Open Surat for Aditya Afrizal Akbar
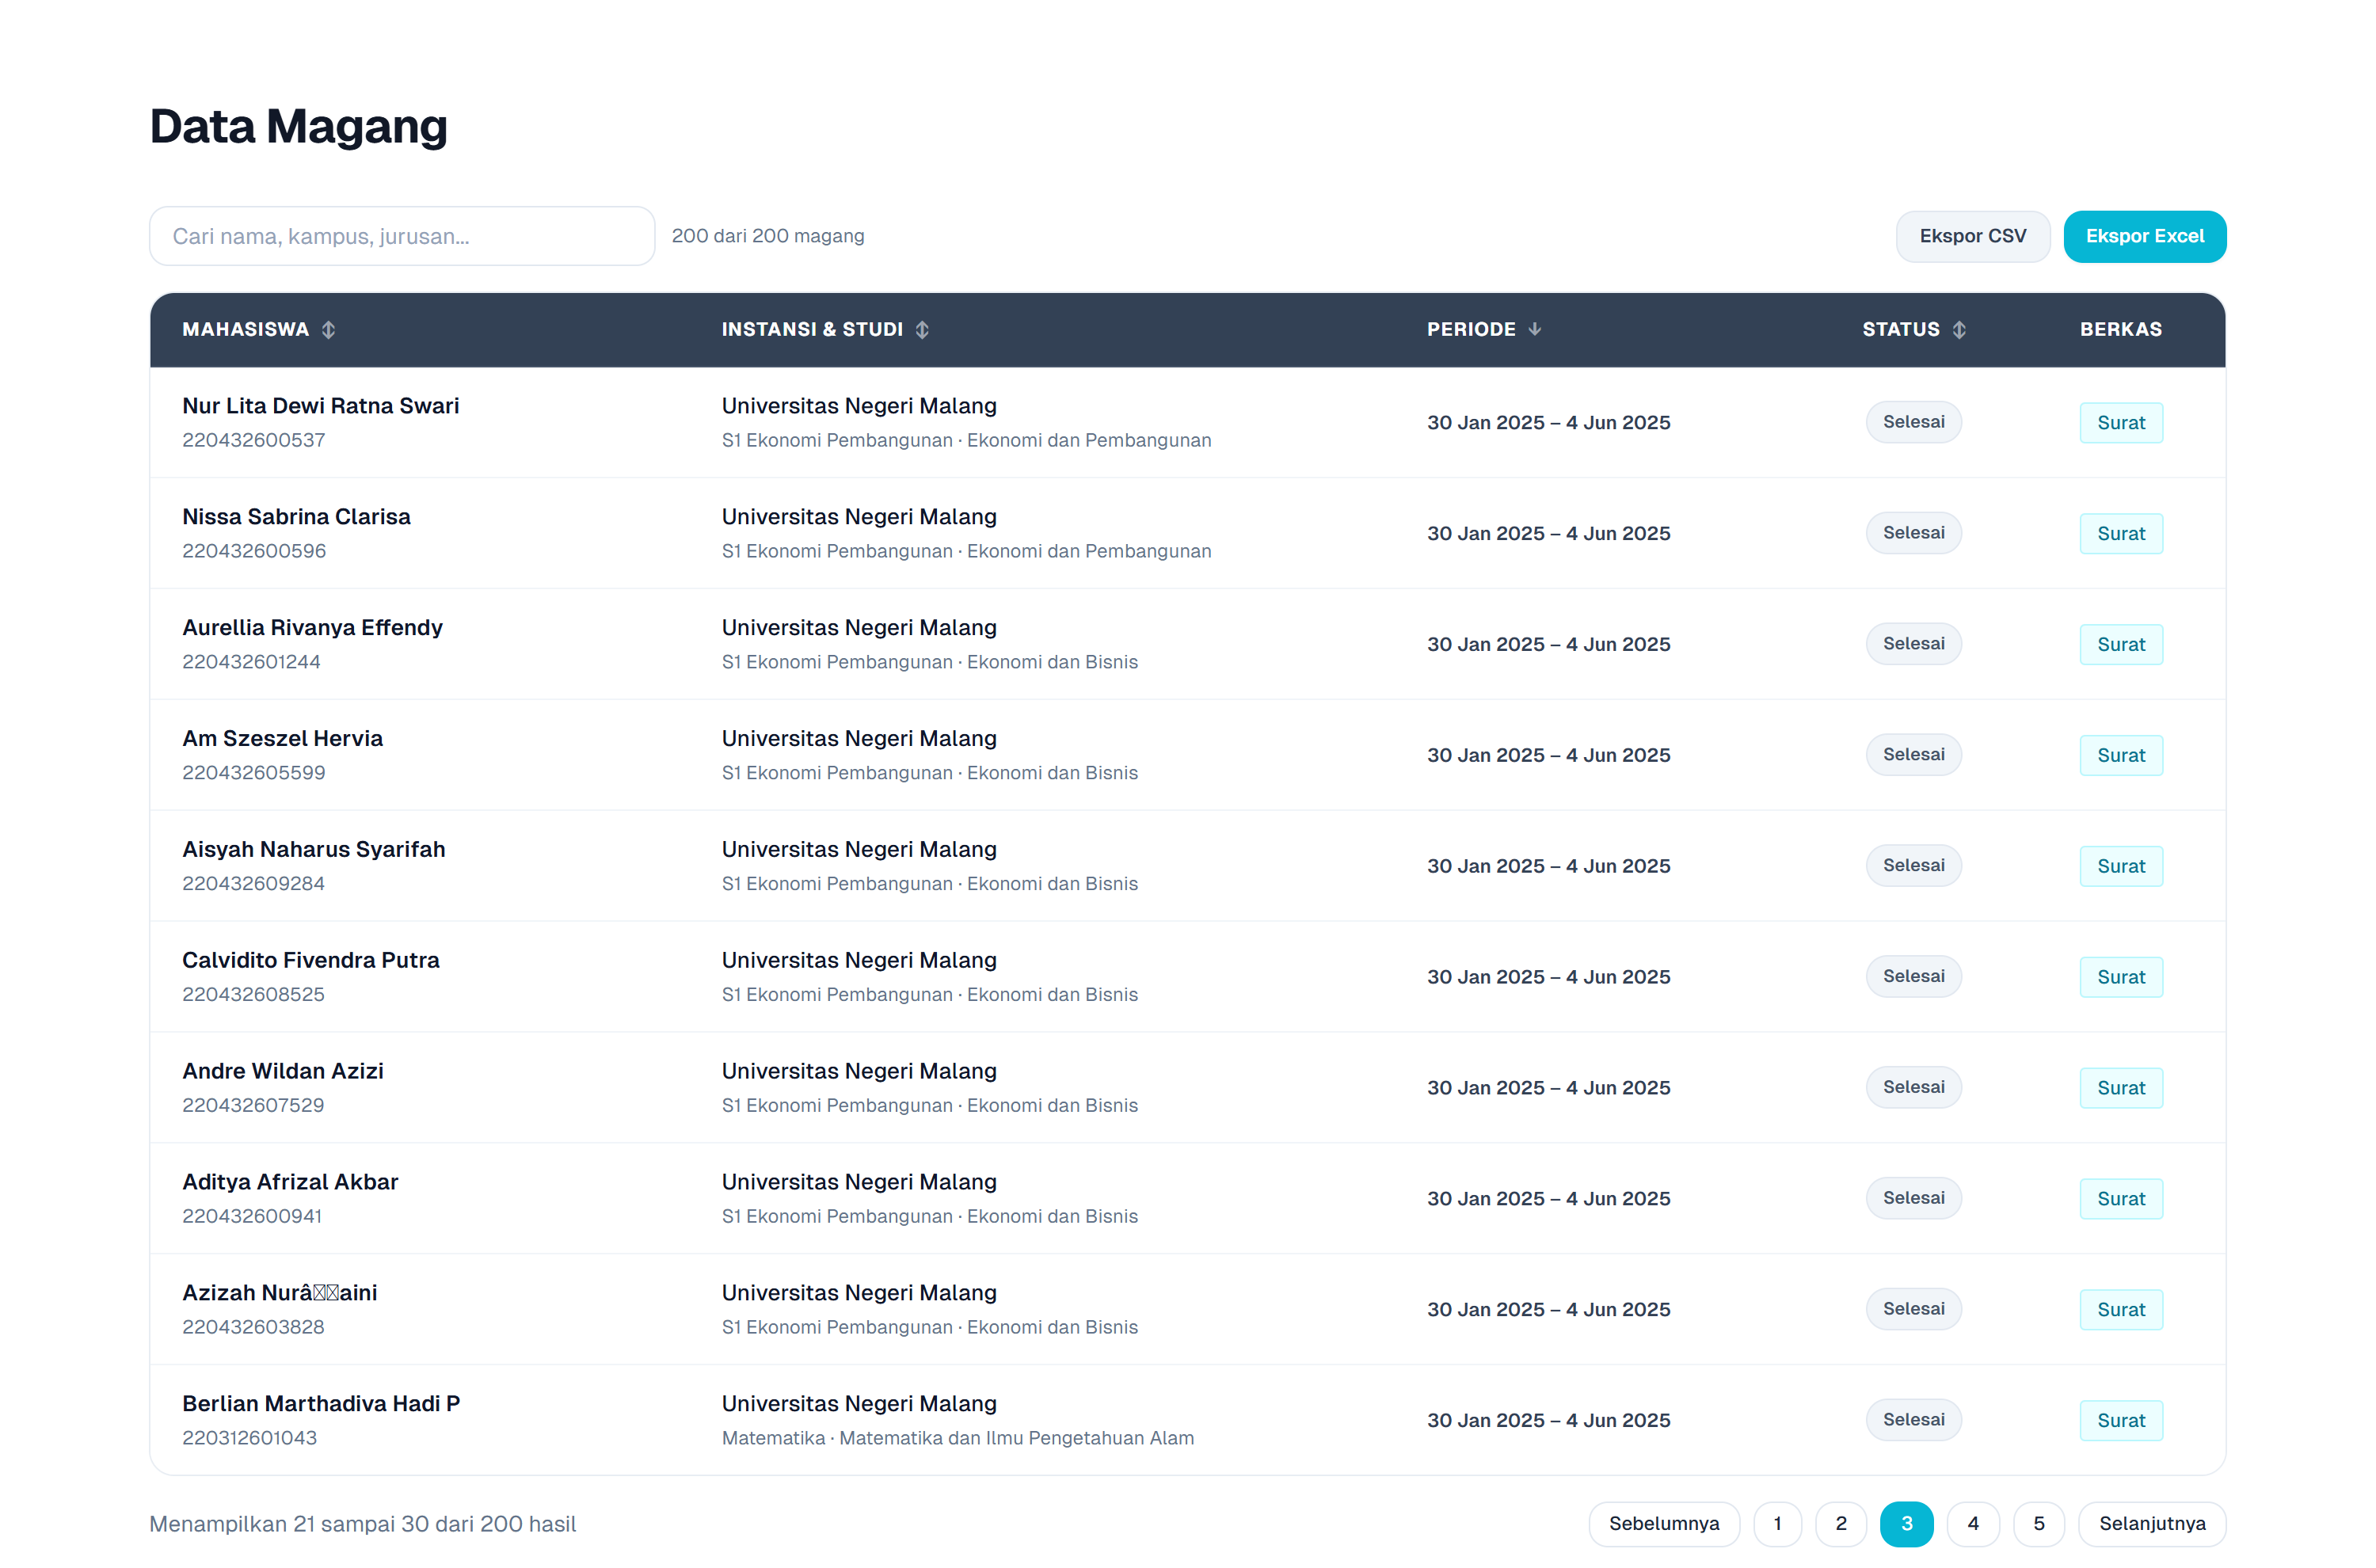2376x1568 pixels. (x=2121, y=1199)
